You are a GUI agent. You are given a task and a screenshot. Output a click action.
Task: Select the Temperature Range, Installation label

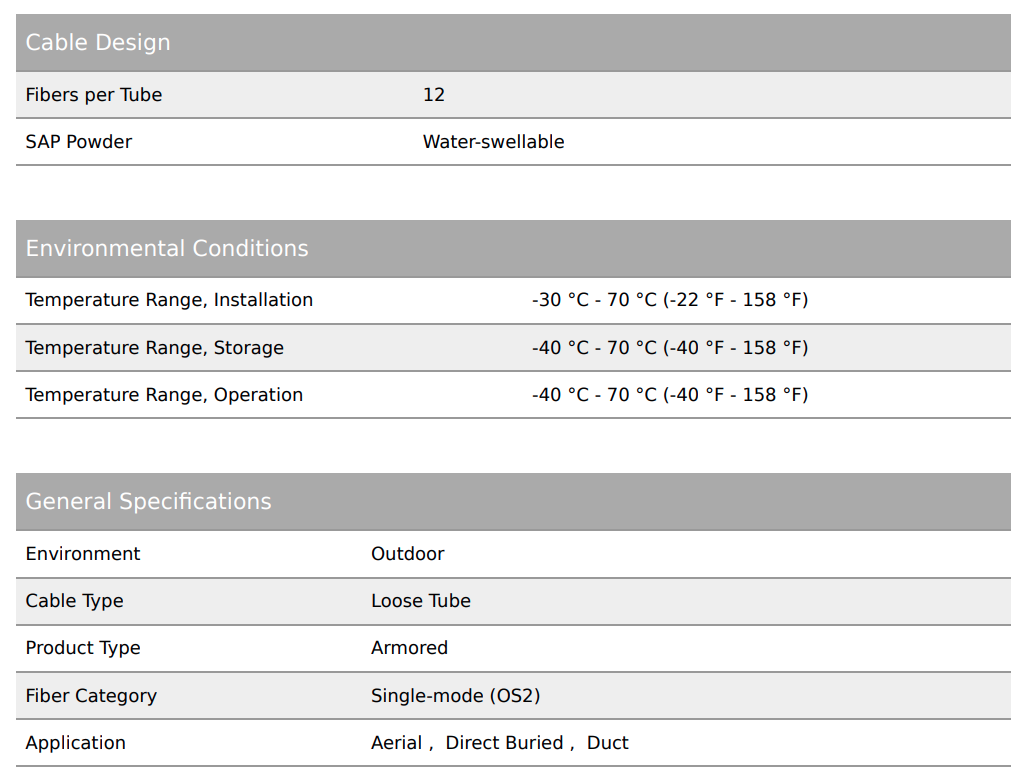[x=169, y=300]
